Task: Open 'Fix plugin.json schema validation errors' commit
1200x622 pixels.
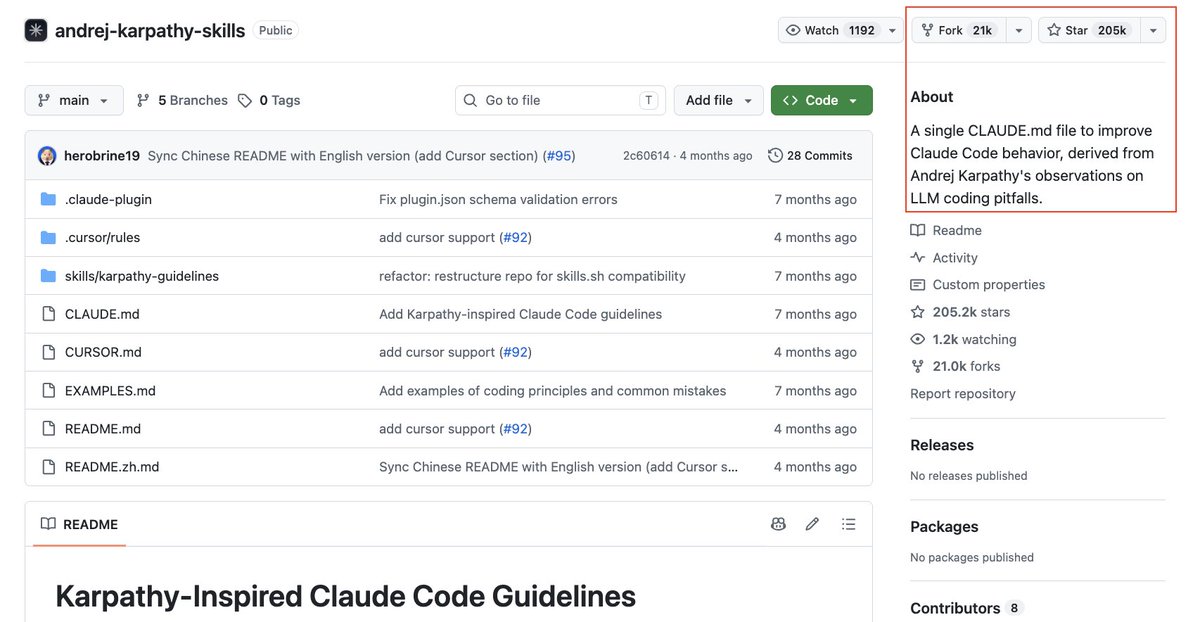Action: click(498, 199)
